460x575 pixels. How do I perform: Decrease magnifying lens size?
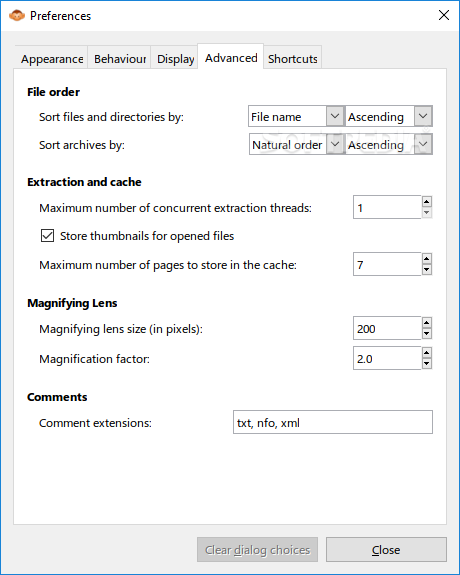pyautogui.click(x=427, y=334)
